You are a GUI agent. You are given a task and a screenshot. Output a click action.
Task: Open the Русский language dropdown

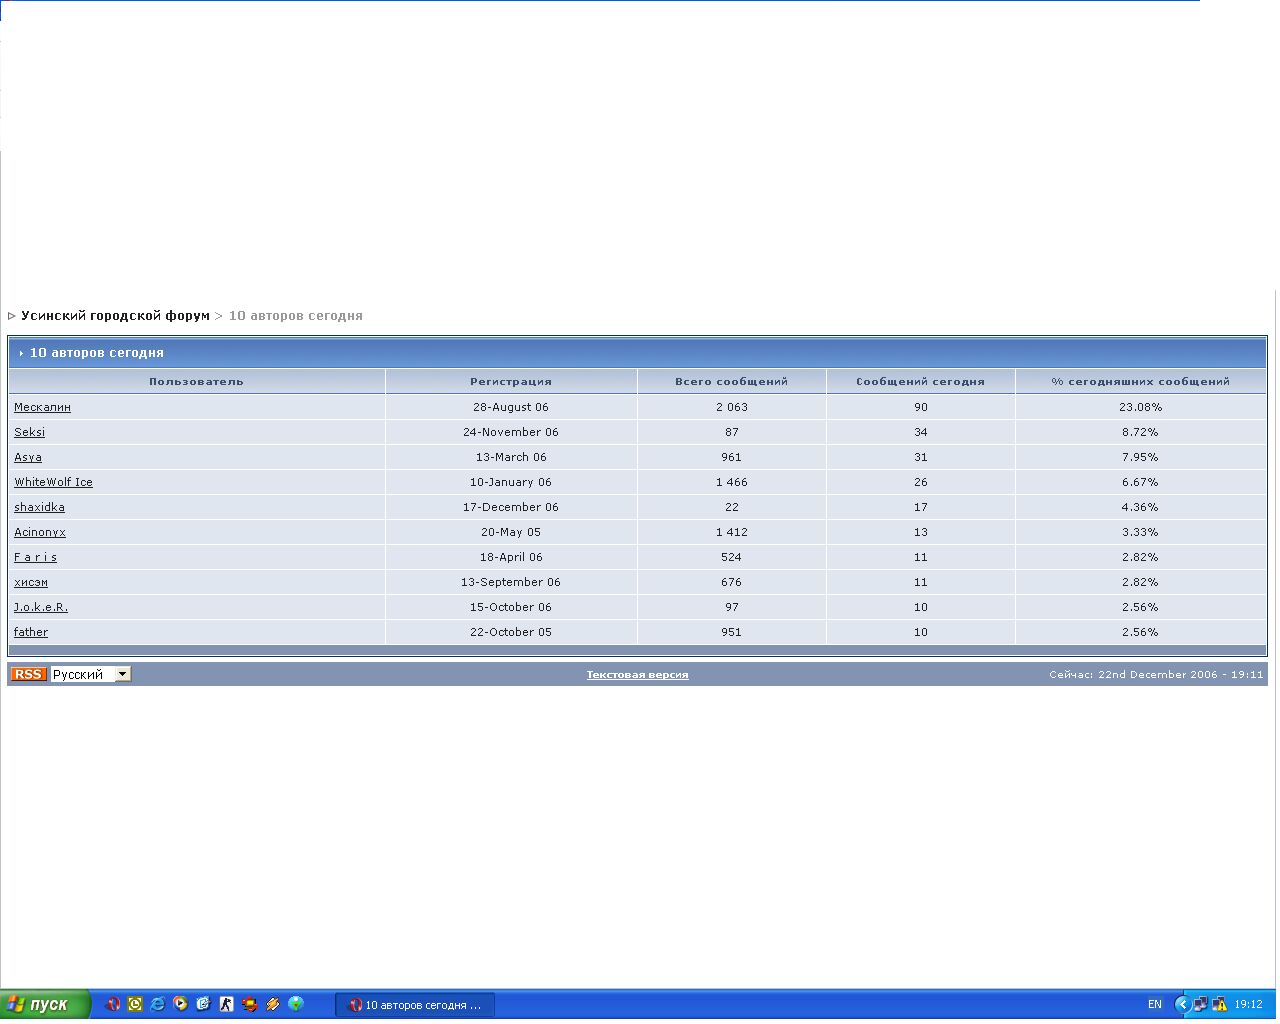pos(122,675)
